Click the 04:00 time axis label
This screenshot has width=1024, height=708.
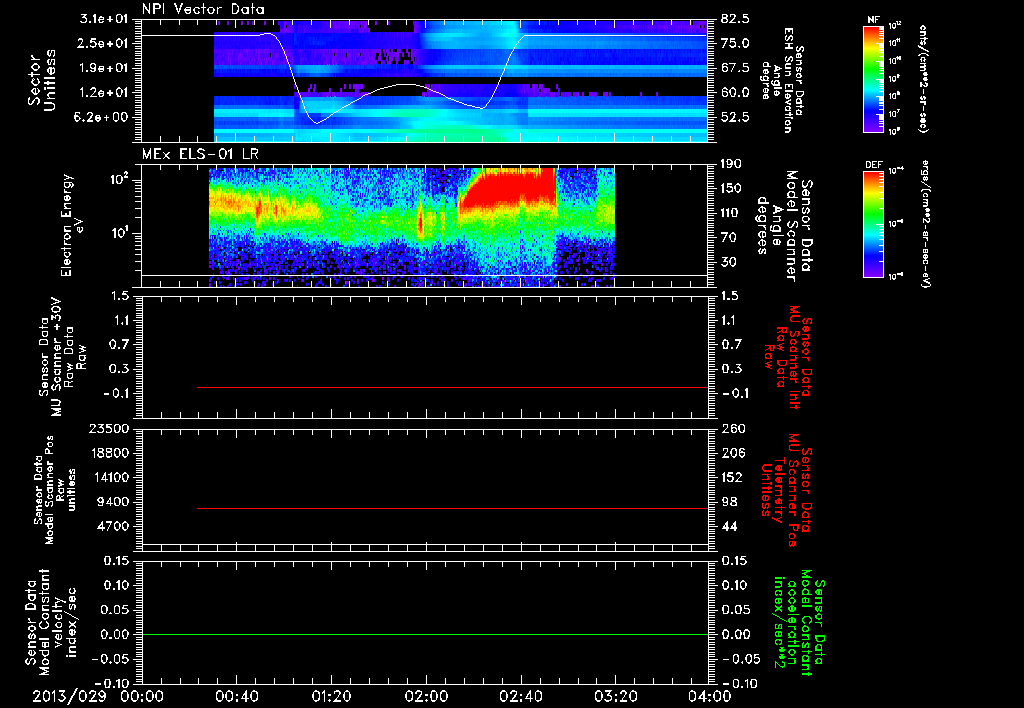point(710,696)
